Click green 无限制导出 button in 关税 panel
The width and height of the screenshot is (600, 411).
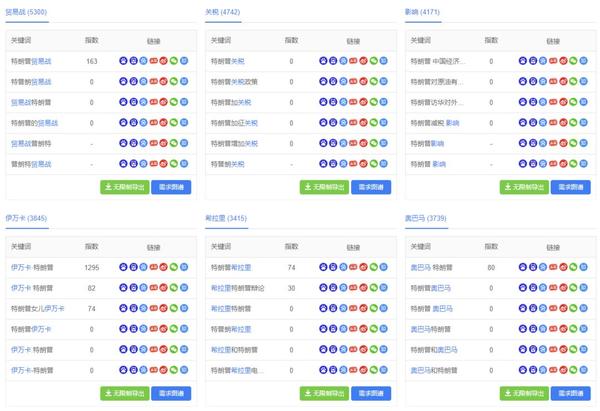pyautogui.click(x=324, y=187)
